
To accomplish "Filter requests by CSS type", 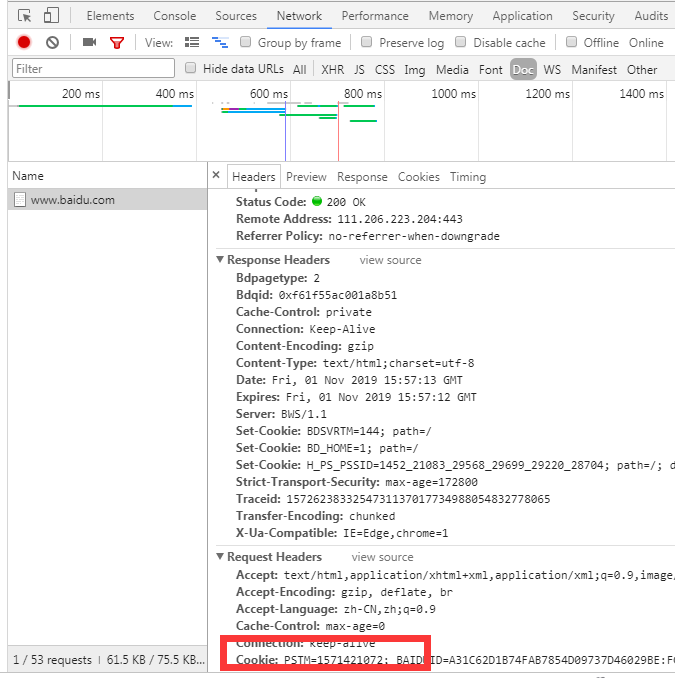I will (x=385, y=70).
